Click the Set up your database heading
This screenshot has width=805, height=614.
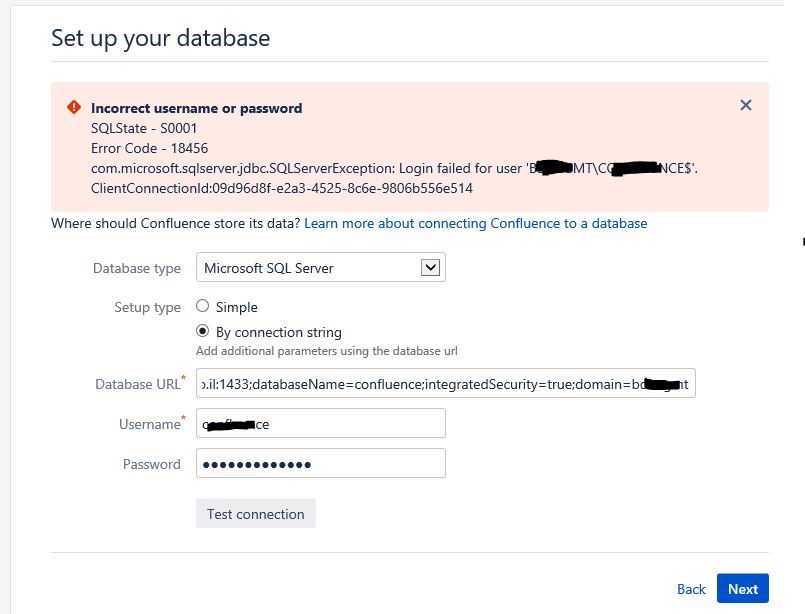coord(160,39)
